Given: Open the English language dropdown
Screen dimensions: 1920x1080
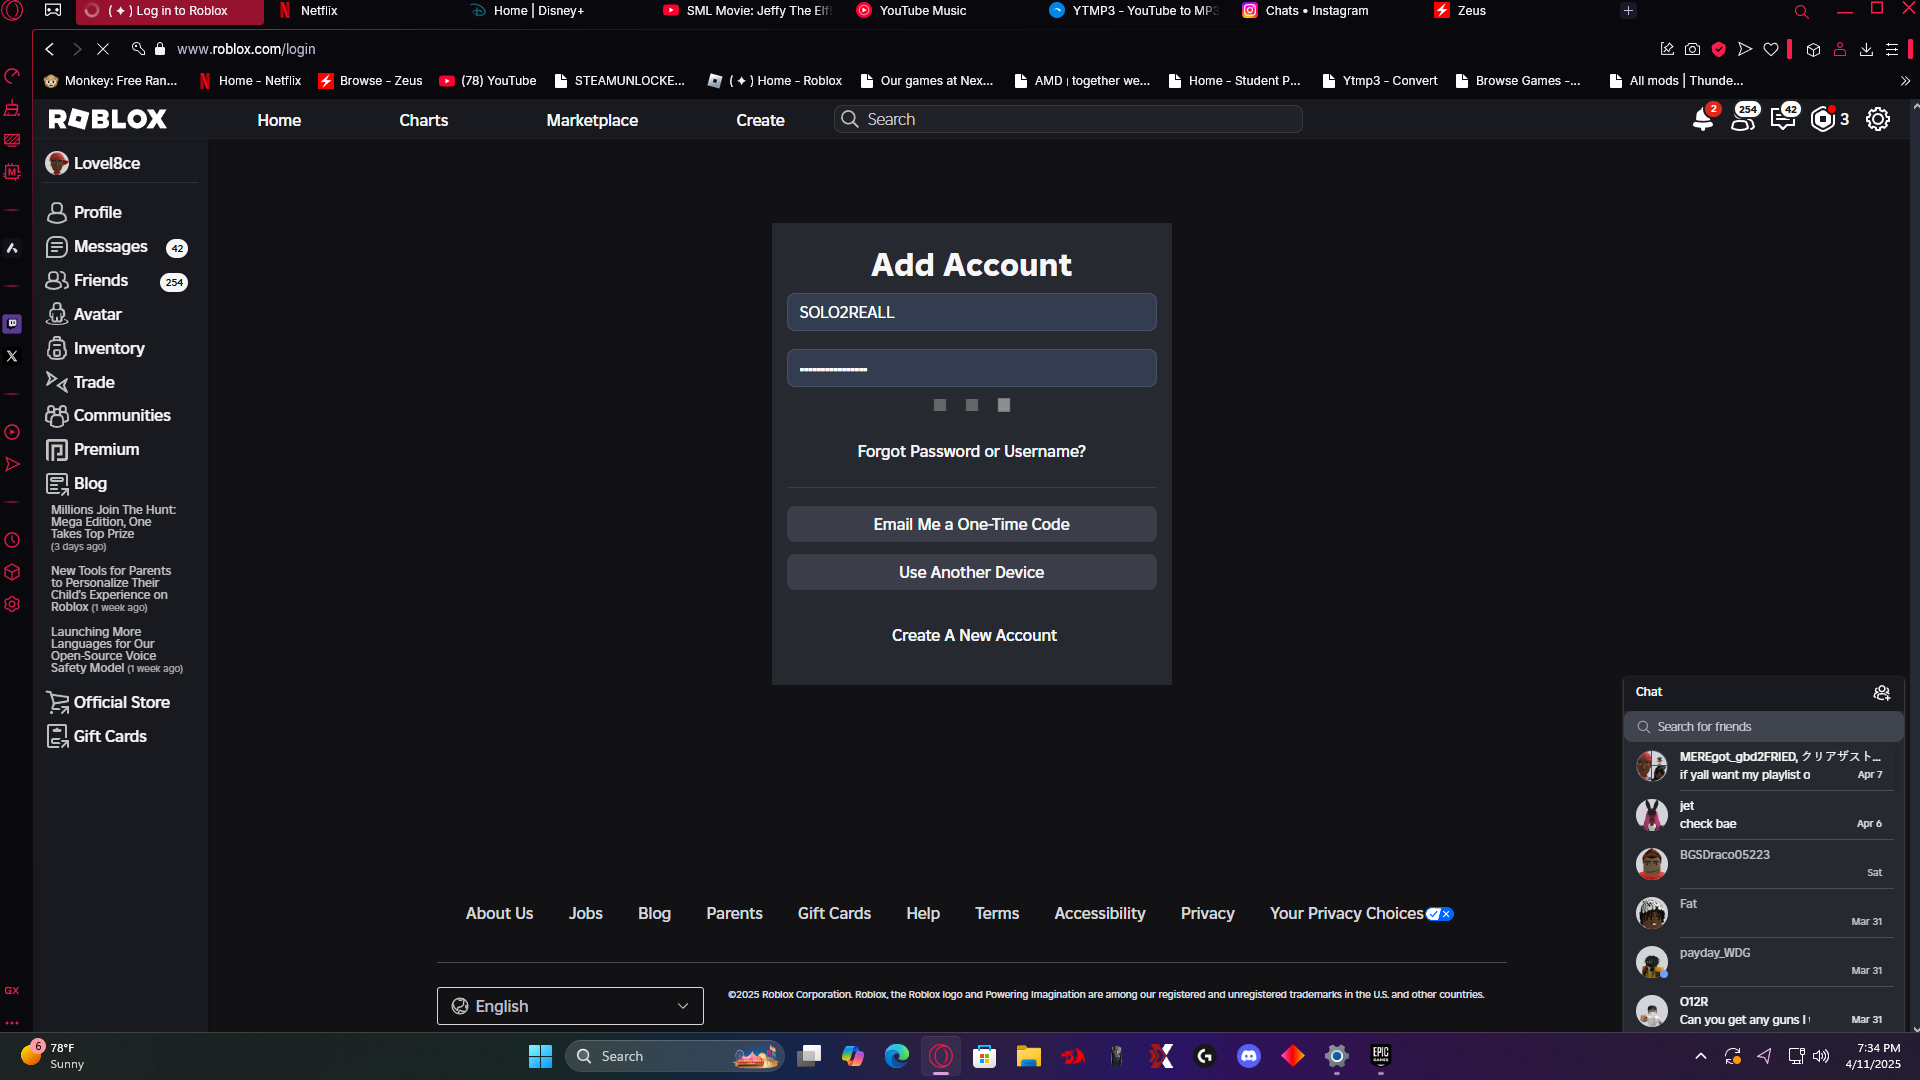Looking at the screenshot, I should 570,1006.
